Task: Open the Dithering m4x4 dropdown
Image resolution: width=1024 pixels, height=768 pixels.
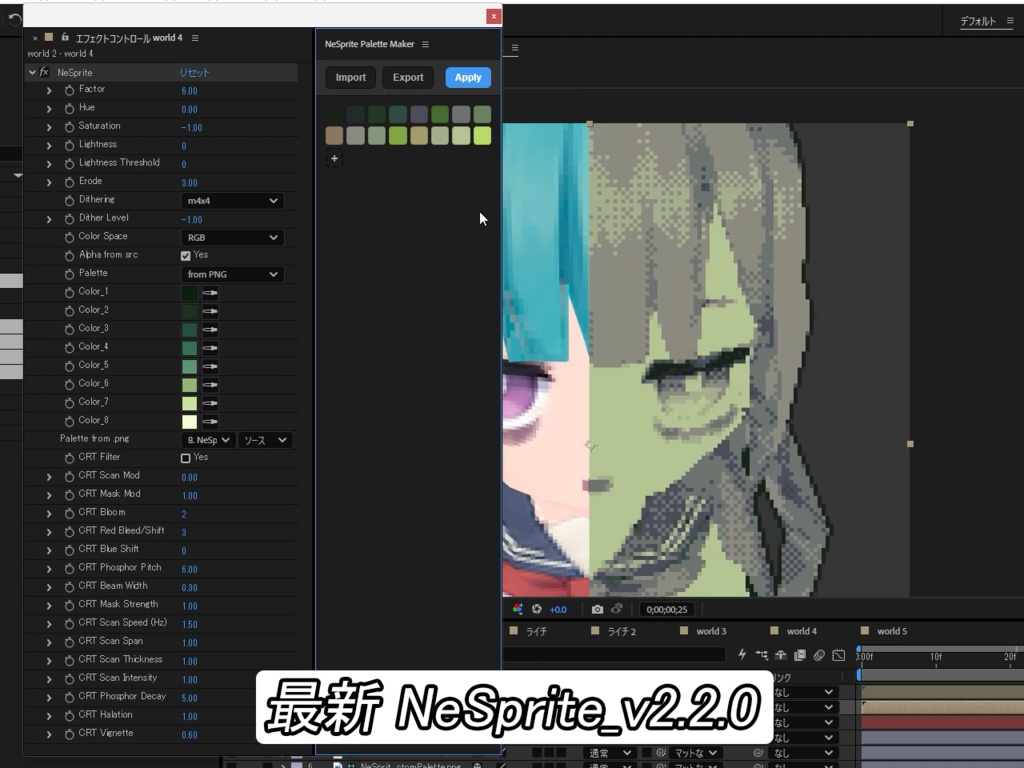Action: 232,200
